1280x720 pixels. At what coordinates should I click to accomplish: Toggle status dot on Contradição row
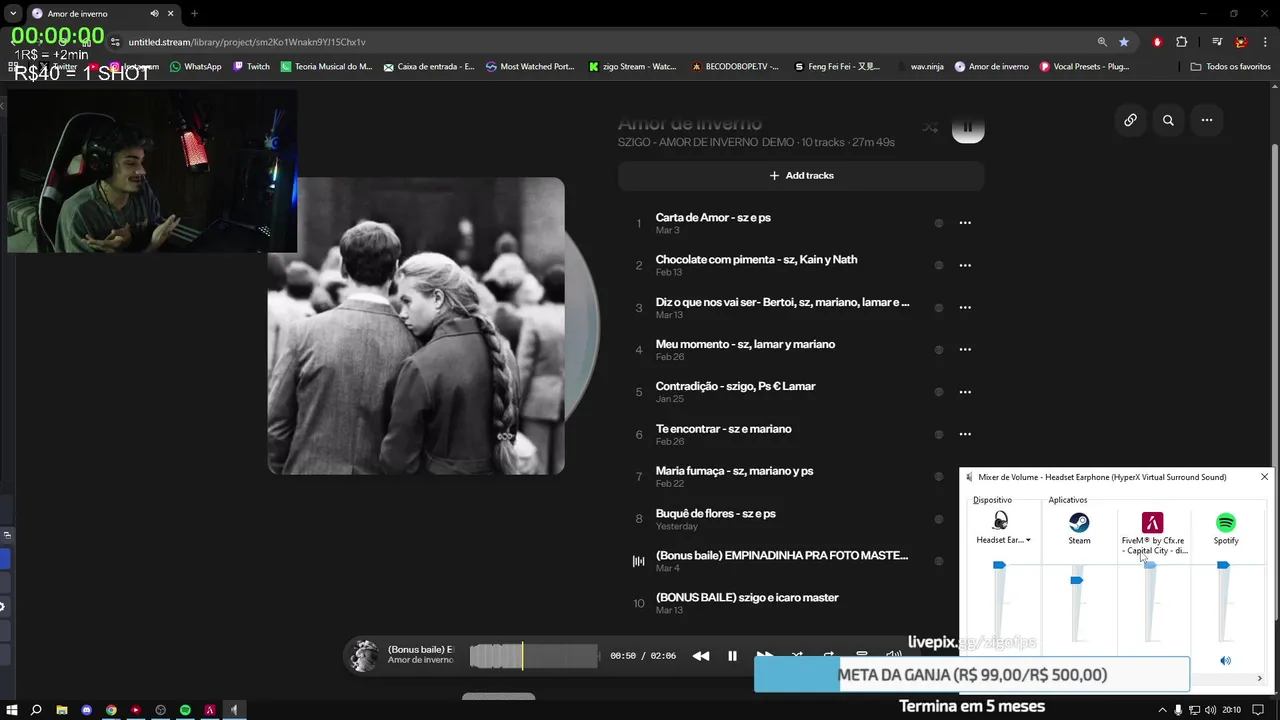pos(938,392)
